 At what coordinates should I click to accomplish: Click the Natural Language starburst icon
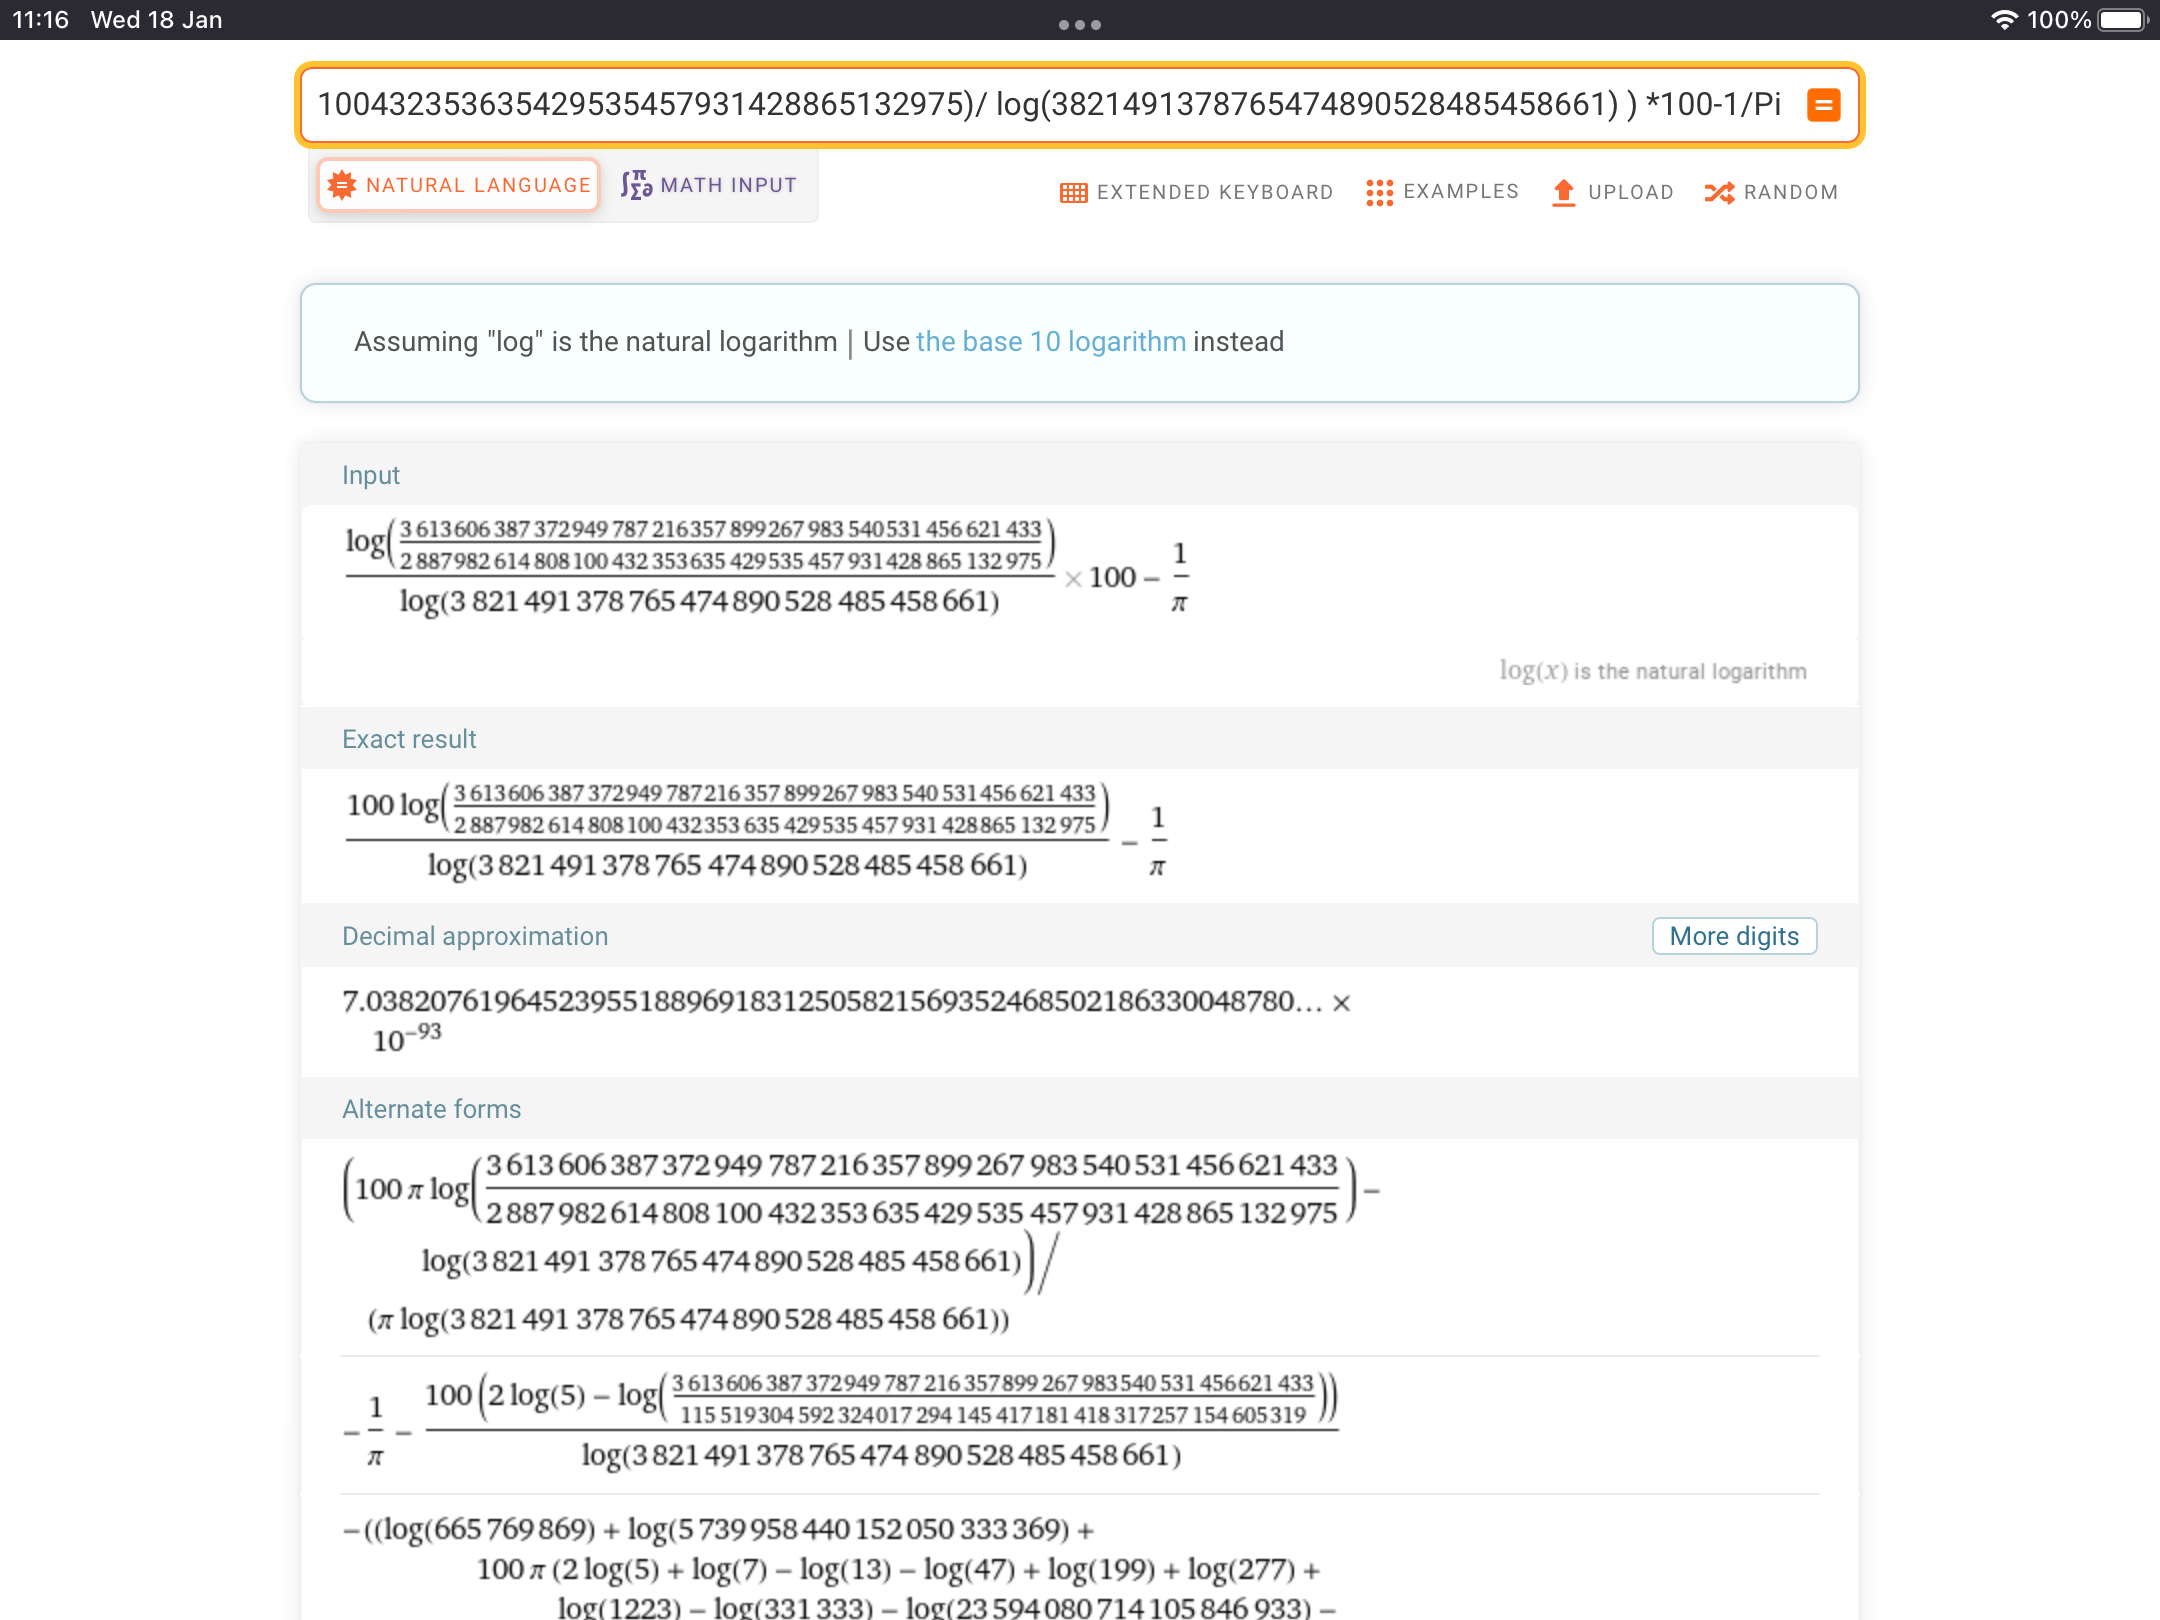(342, 185)
